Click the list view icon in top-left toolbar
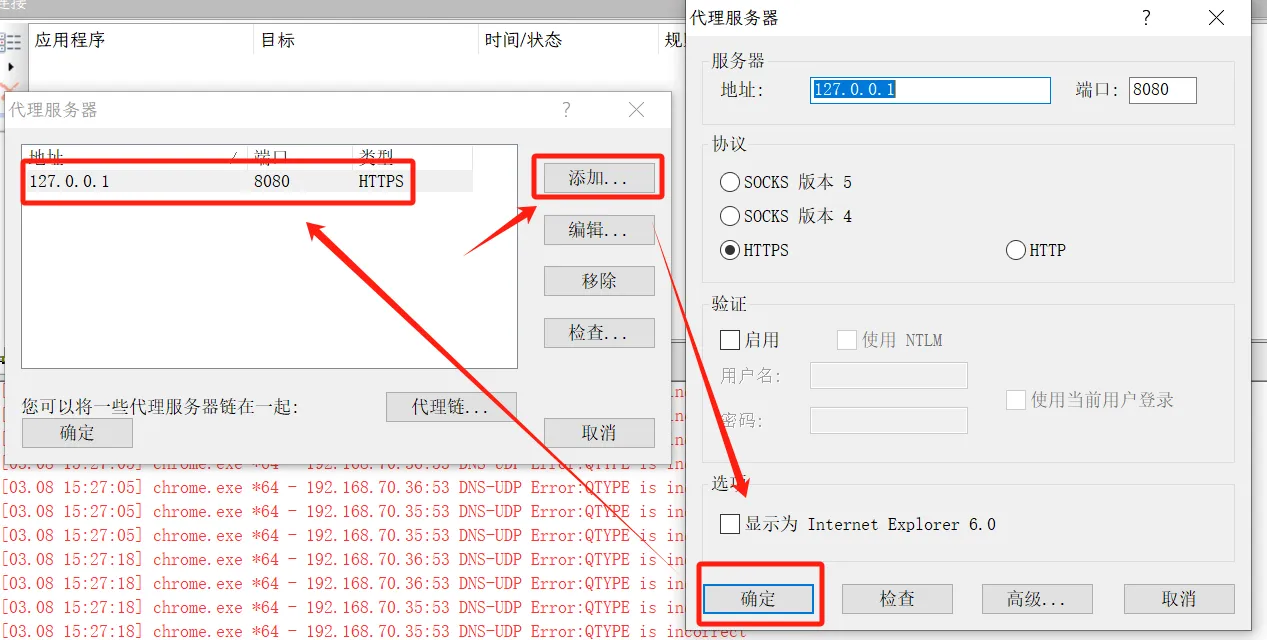Image resolution: width=1267 pixels, height=640 pixels. [x=12, y=41]
